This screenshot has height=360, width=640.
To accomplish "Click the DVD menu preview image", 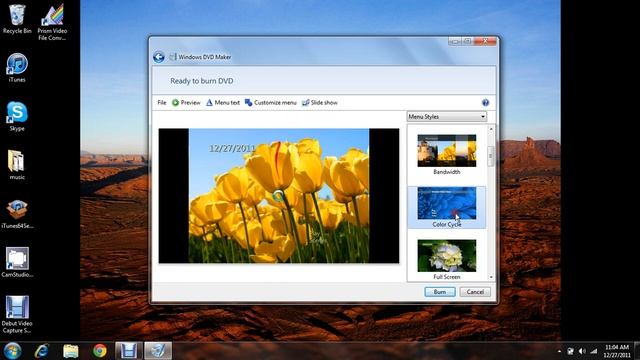I will [279, 196].
